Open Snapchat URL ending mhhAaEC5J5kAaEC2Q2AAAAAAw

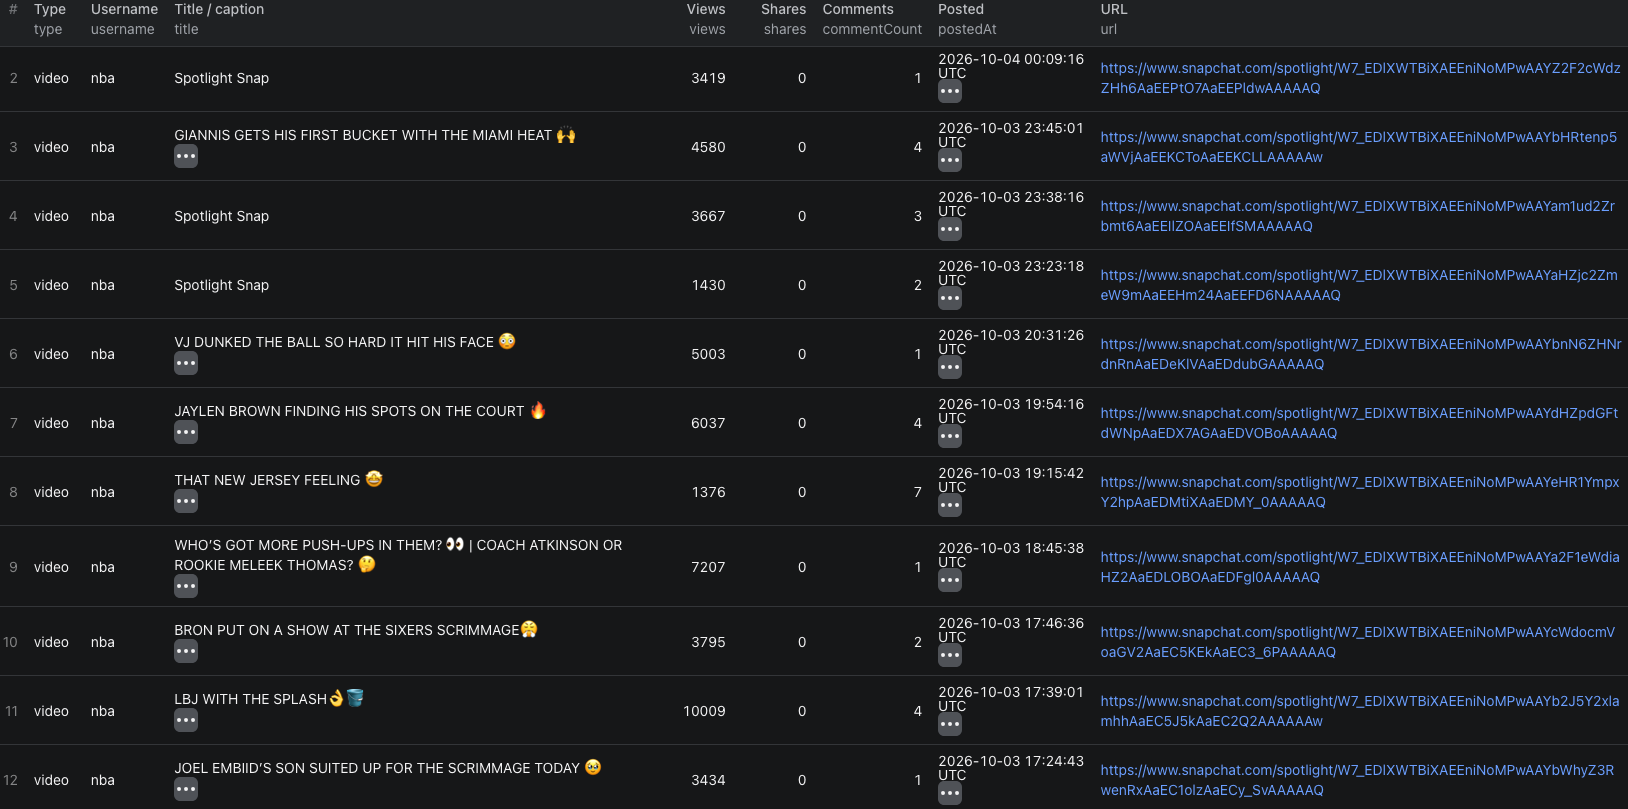click(1360, 711)
